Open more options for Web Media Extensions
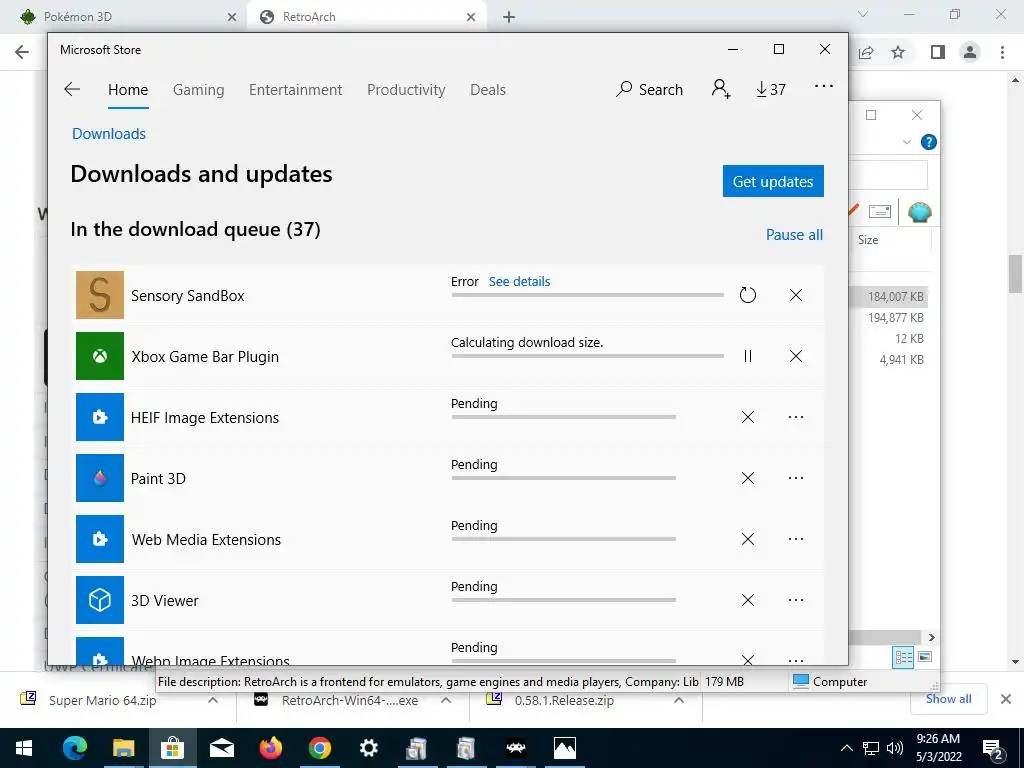The height and width of the screenshot is (768, 1024). pyautogui.click(x=795, y=539)
